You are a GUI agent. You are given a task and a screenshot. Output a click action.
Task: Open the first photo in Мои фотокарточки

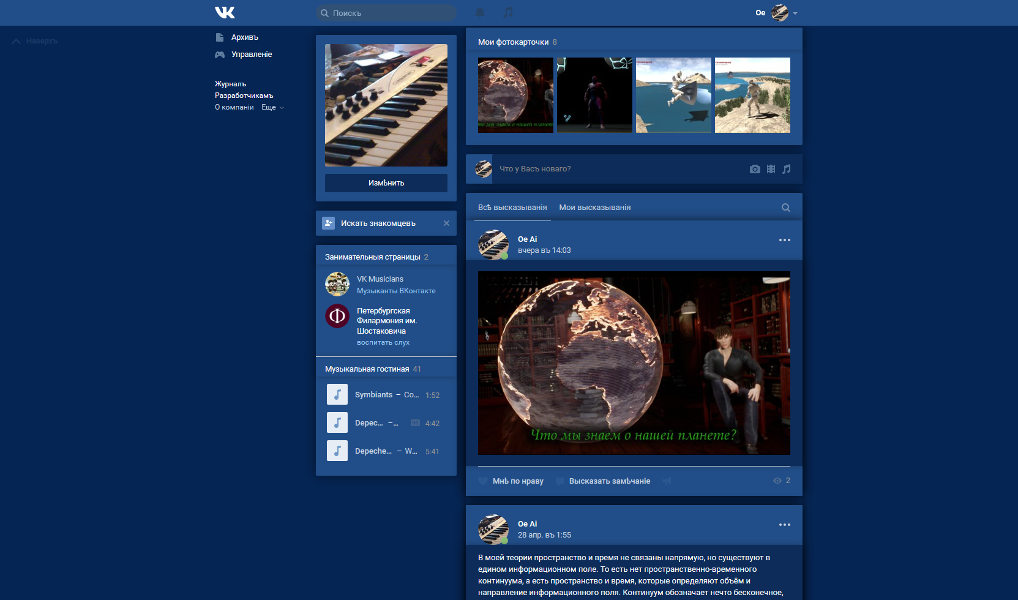click(x=515, y=95)
